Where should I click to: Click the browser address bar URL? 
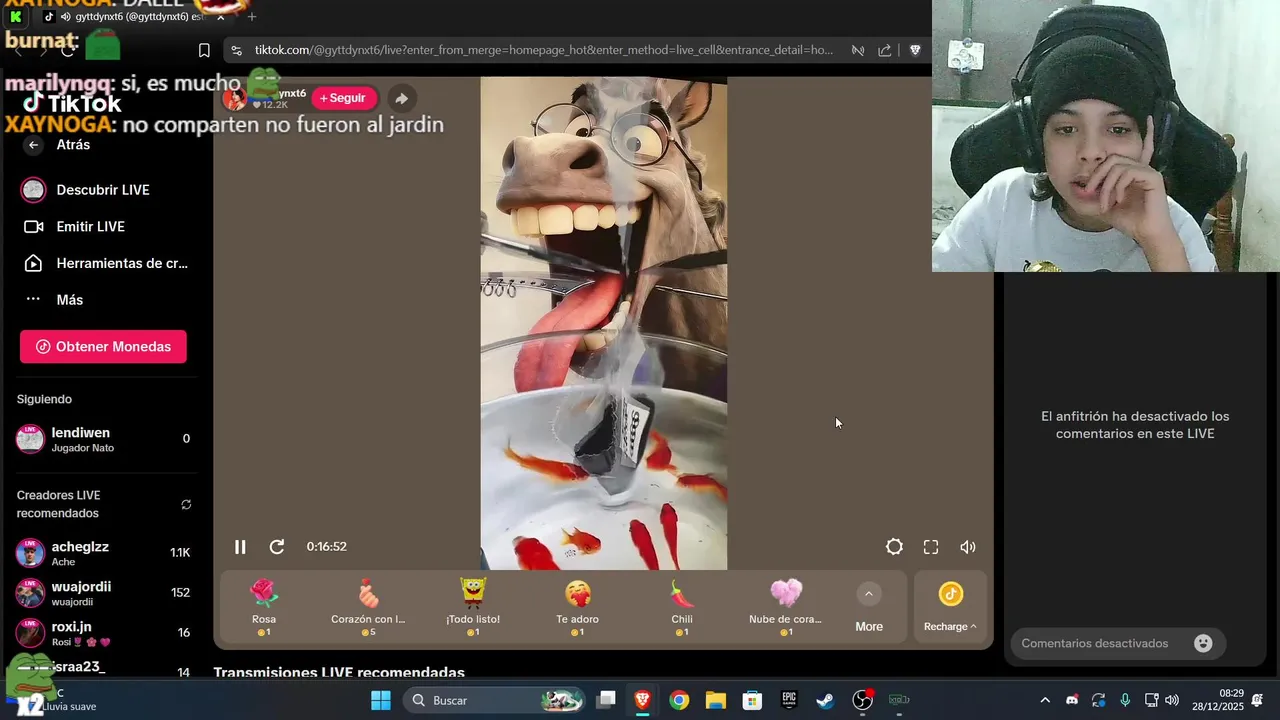(x=543, y=50)
